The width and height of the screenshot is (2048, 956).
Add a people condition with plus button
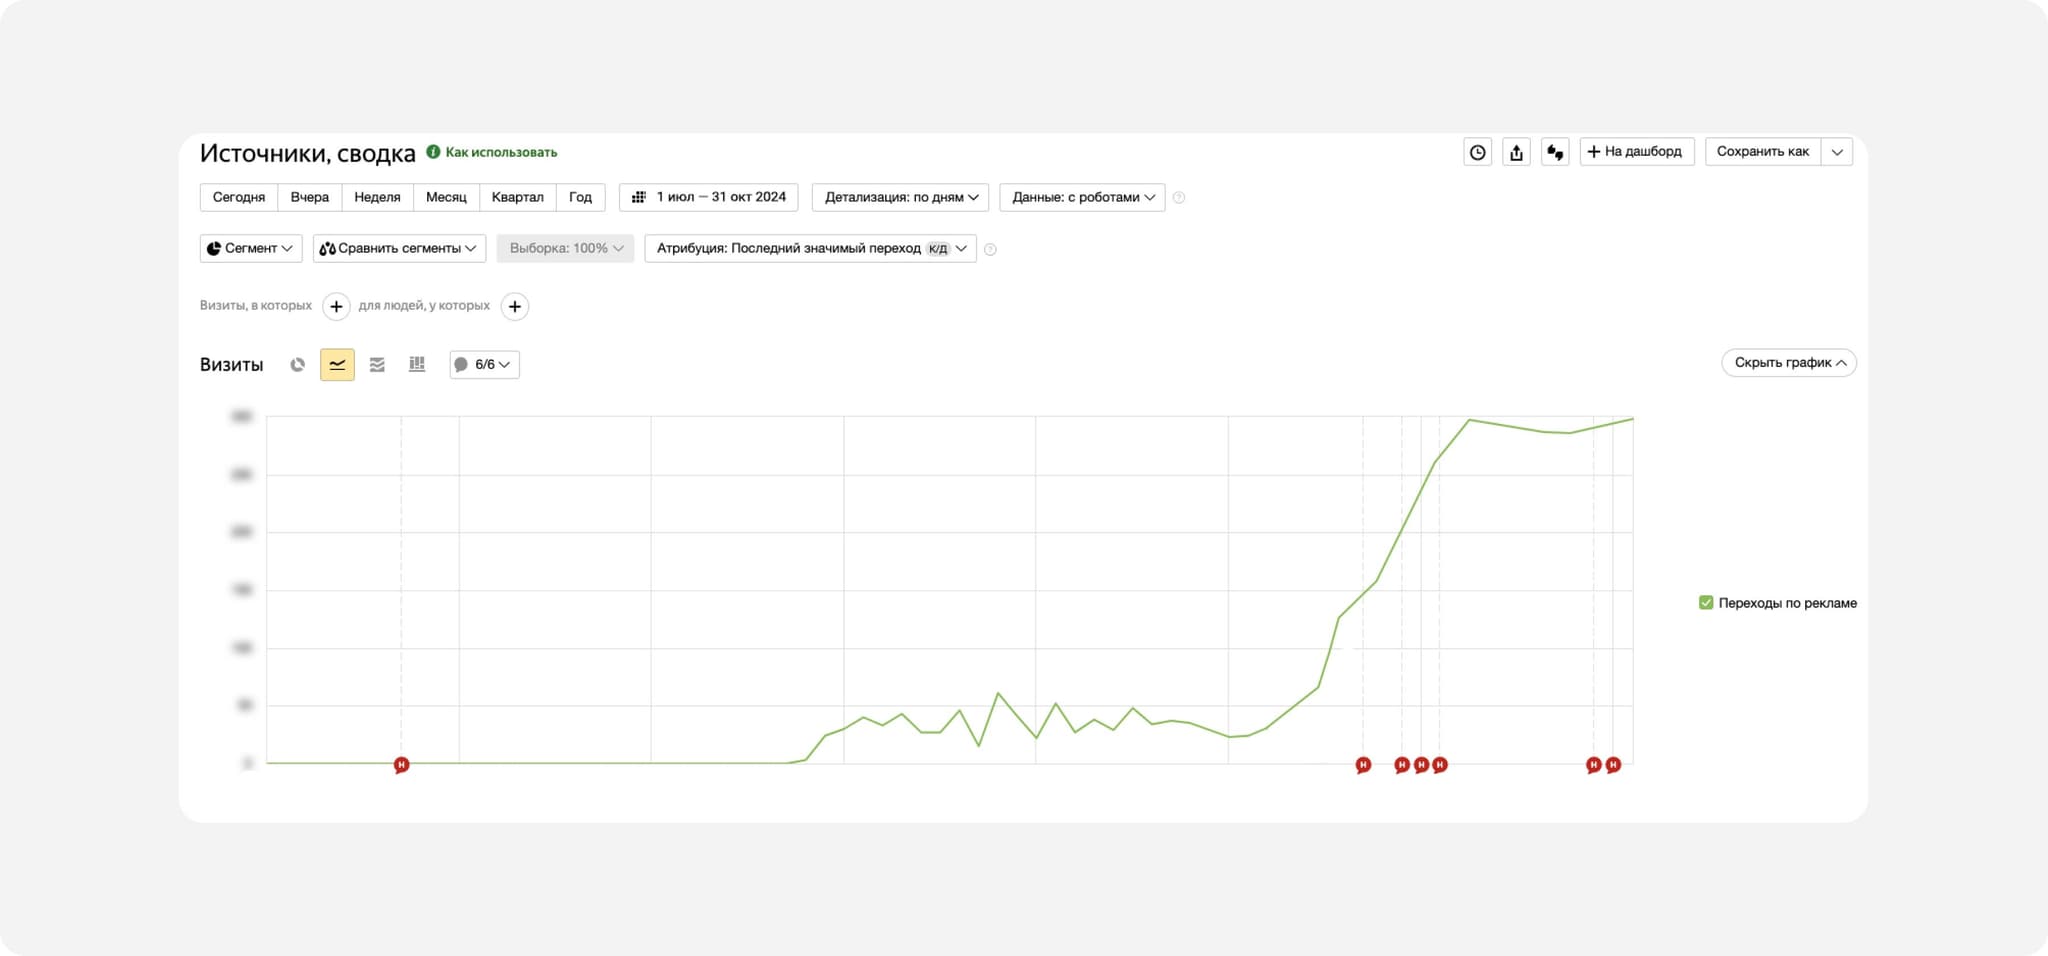coord(515,307)
